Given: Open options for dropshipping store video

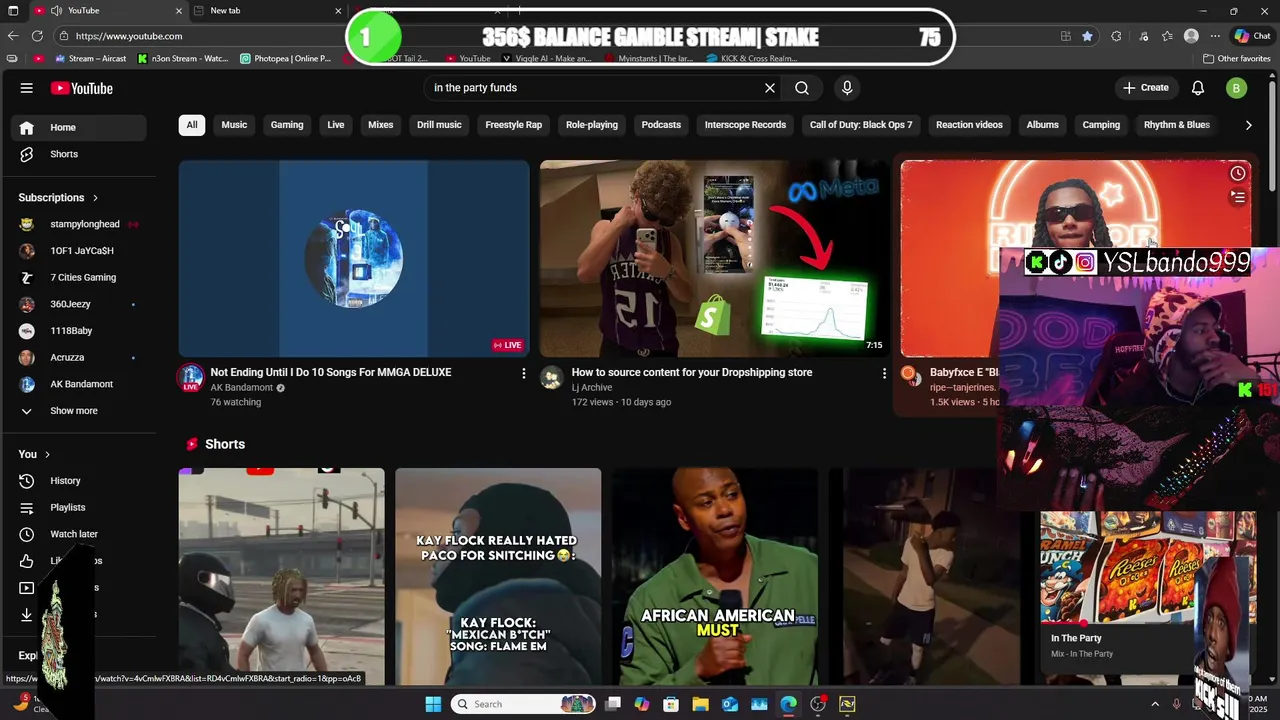Looking at the screenshot, I should pyautogui.click(x=884, y=373).
